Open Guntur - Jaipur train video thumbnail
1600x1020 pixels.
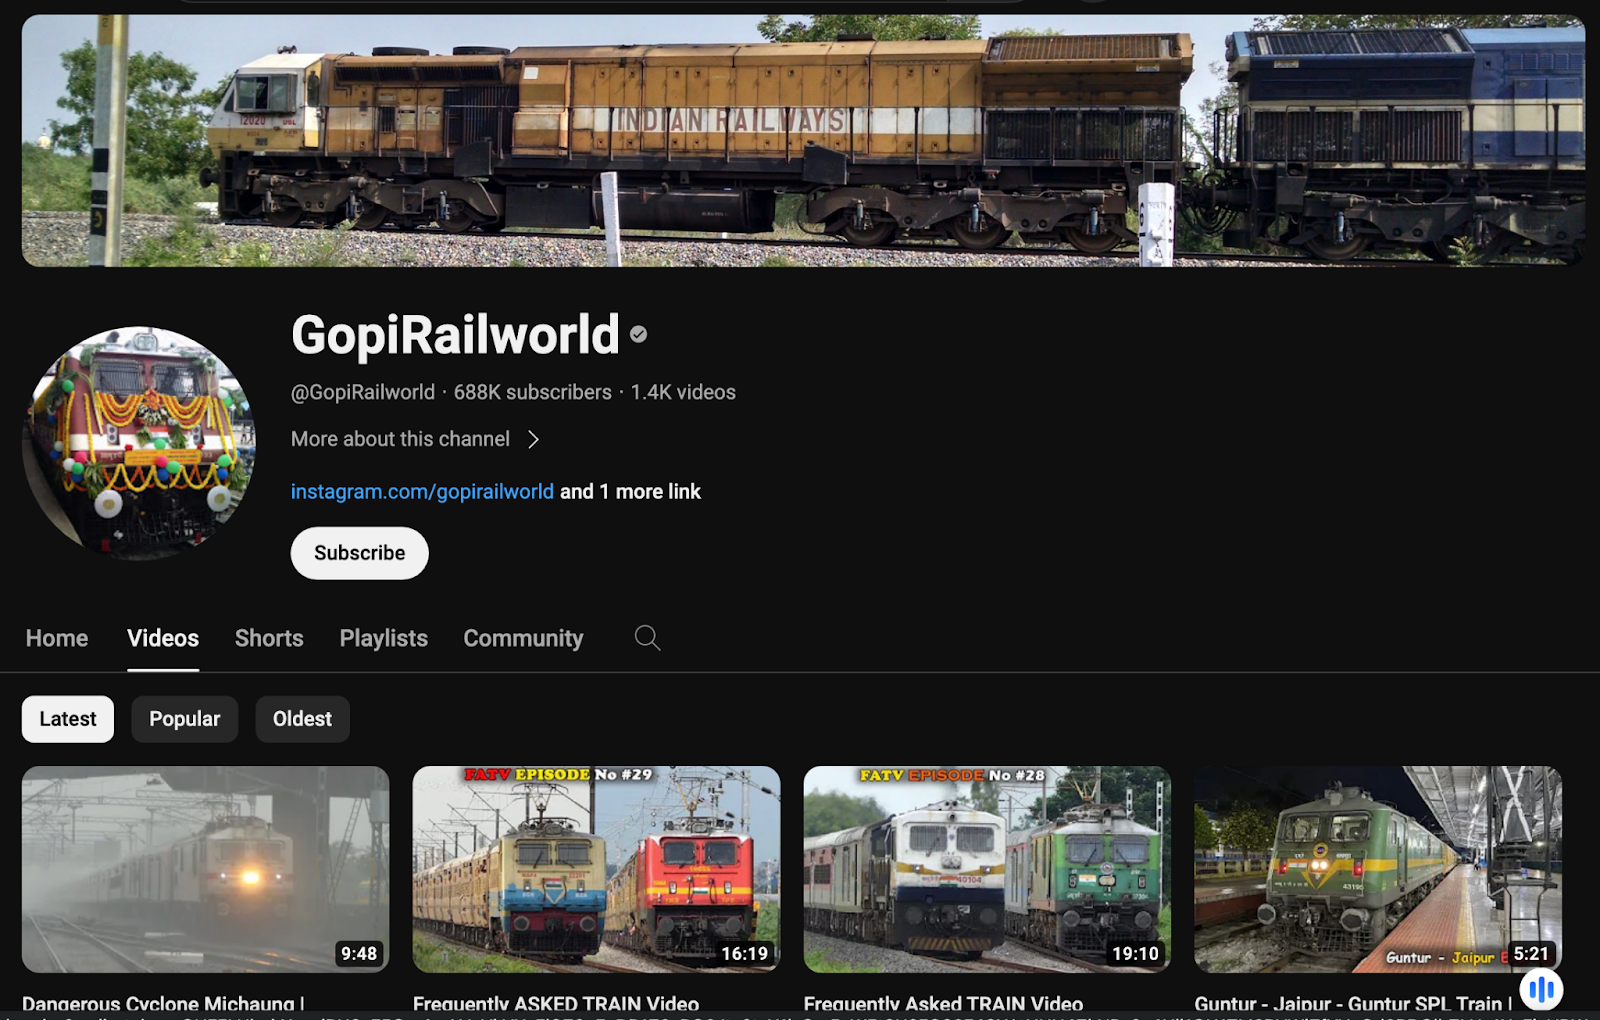(1378, 869)
